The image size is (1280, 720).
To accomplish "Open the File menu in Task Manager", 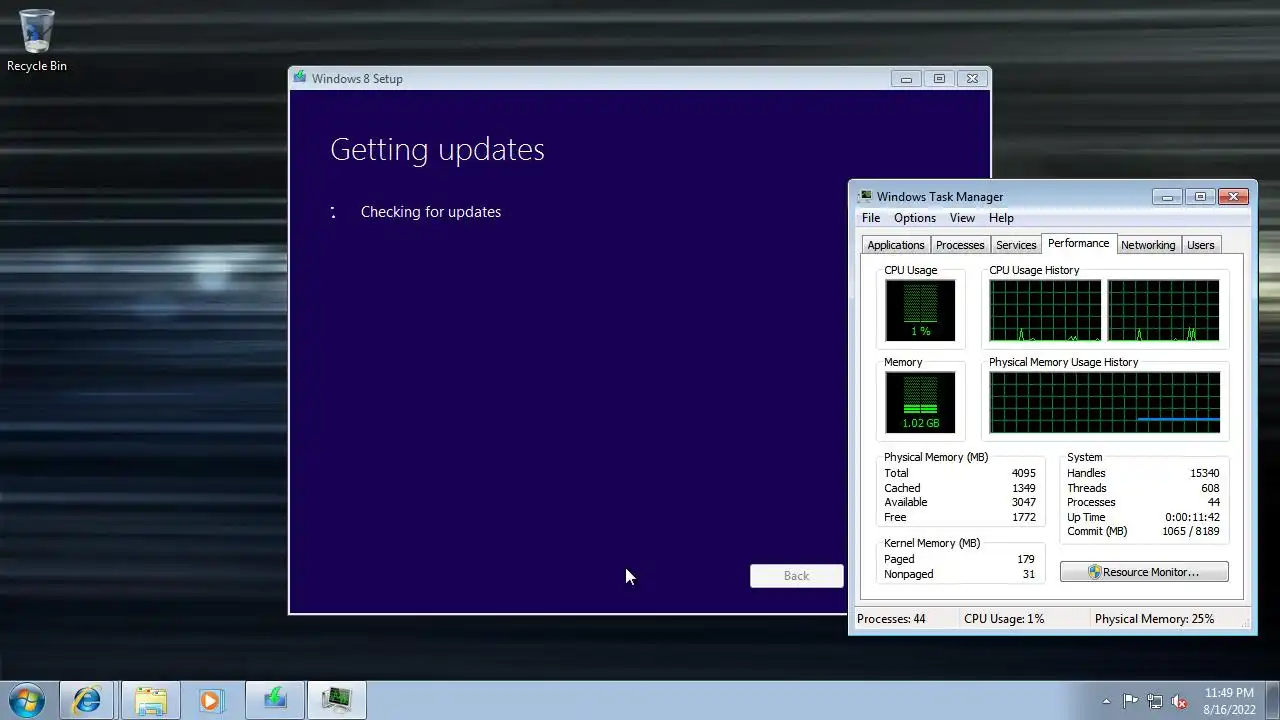I will (871, 218).
